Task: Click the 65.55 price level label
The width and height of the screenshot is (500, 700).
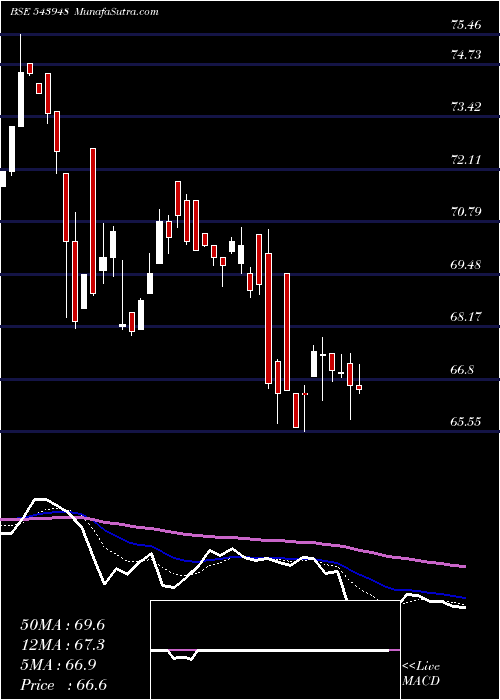Action: coord(466,421)
